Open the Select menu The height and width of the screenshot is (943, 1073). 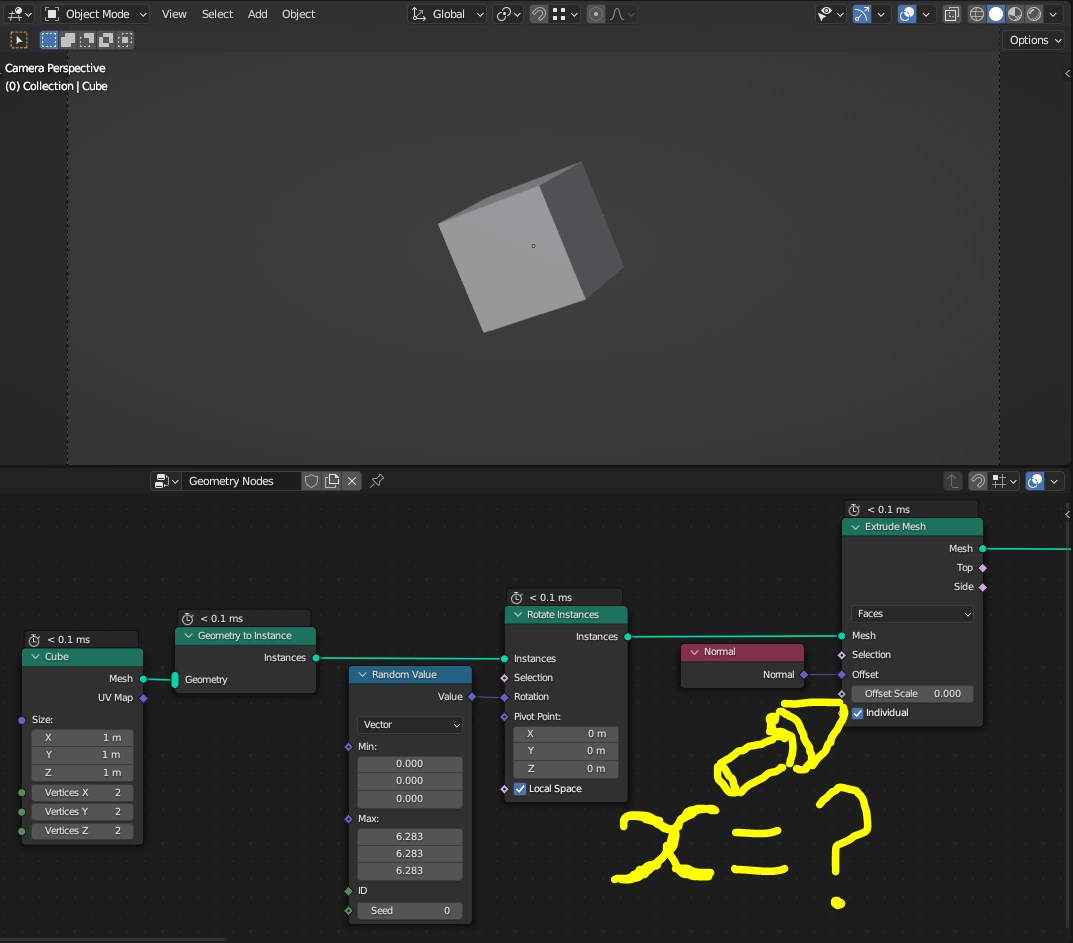[x=217, y=14]
